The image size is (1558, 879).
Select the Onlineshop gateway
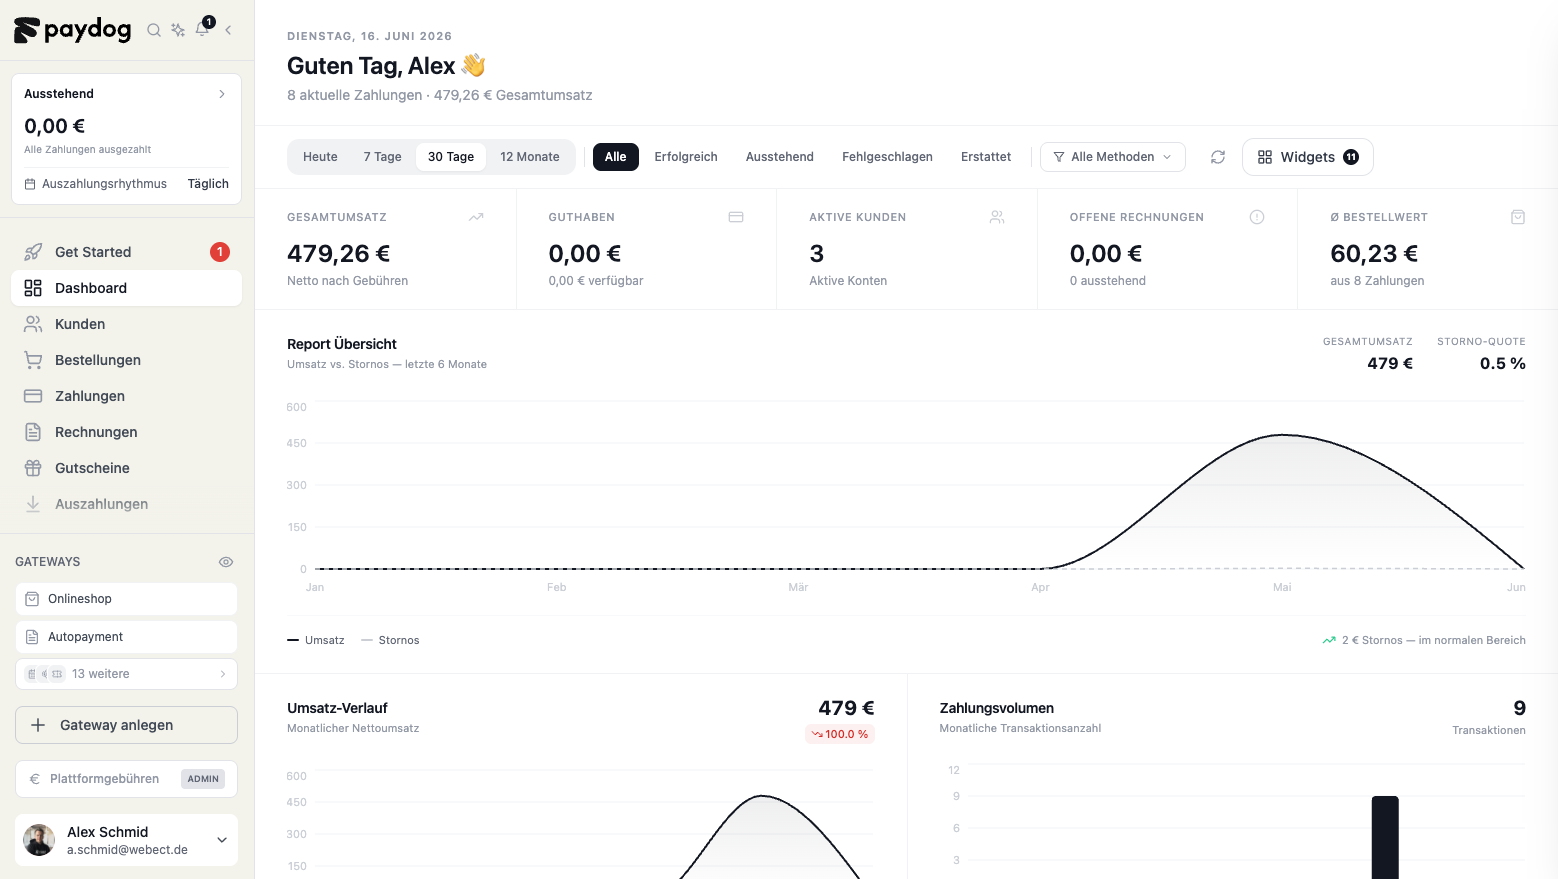126,599
